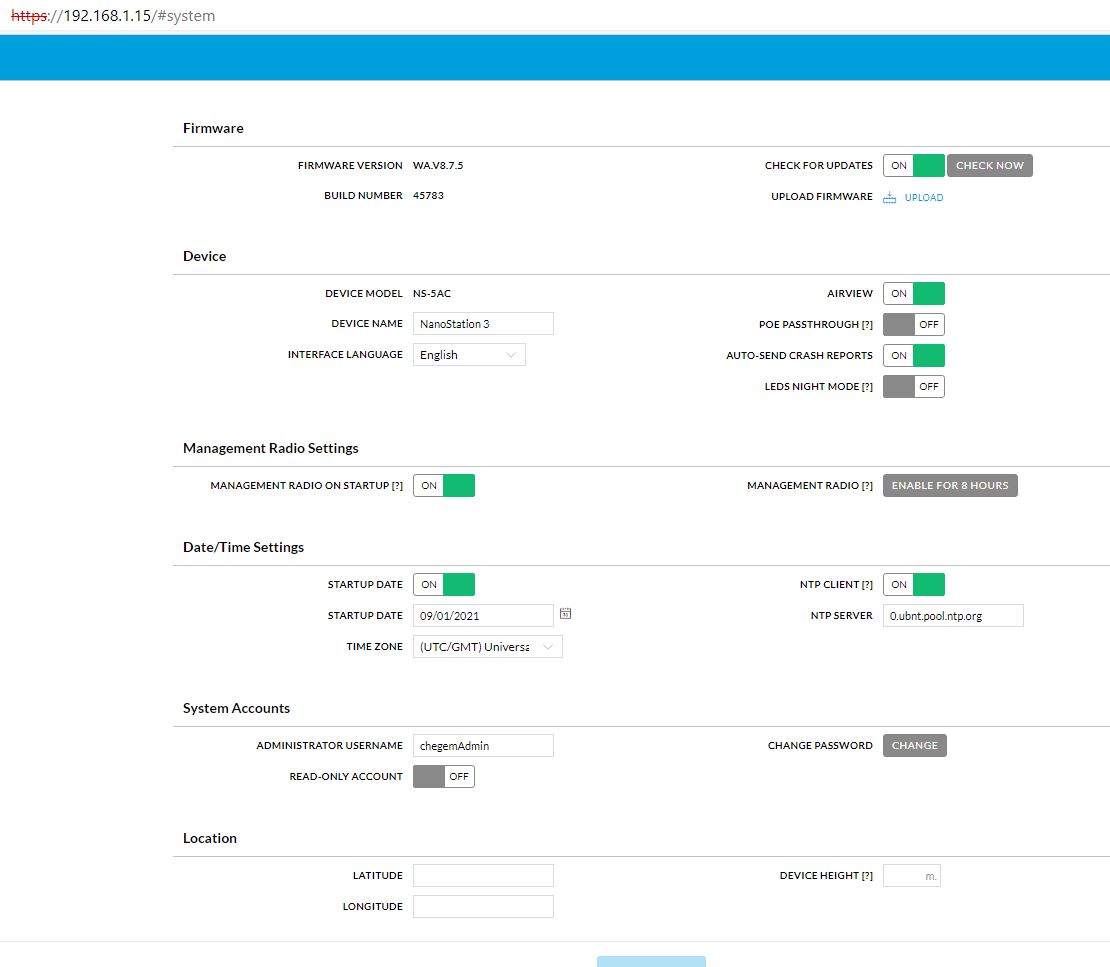Turn off the AirView switch
The height and width of the screenshot is (967, 1110).
913,293
